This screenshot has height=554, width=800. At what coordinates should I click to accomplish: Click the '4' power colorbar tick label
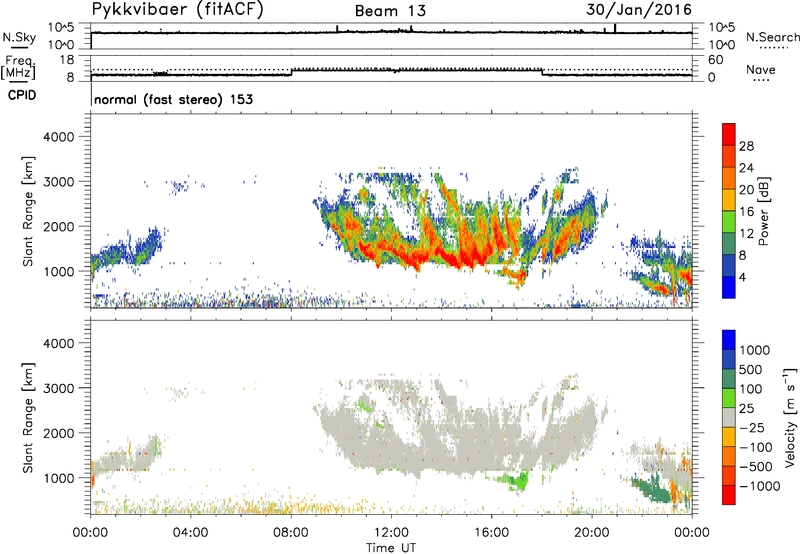[x=742, y=277]
